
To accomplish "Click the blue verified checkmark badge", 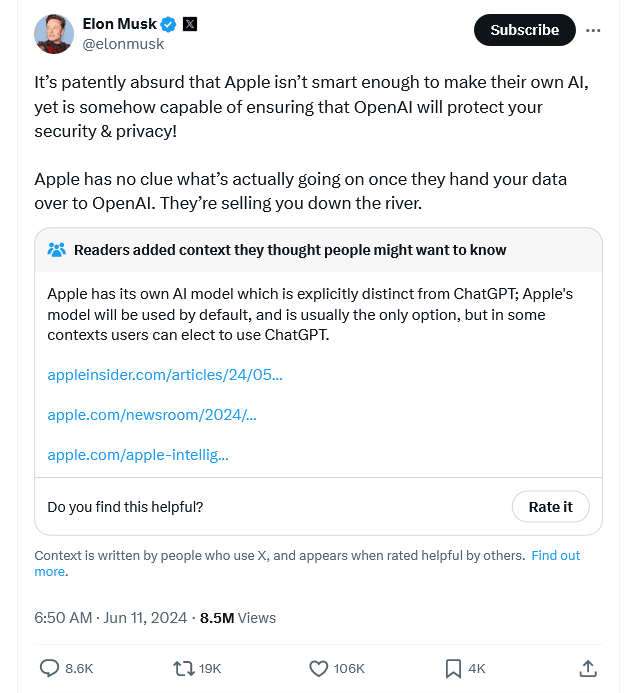I will click(168, 24).
